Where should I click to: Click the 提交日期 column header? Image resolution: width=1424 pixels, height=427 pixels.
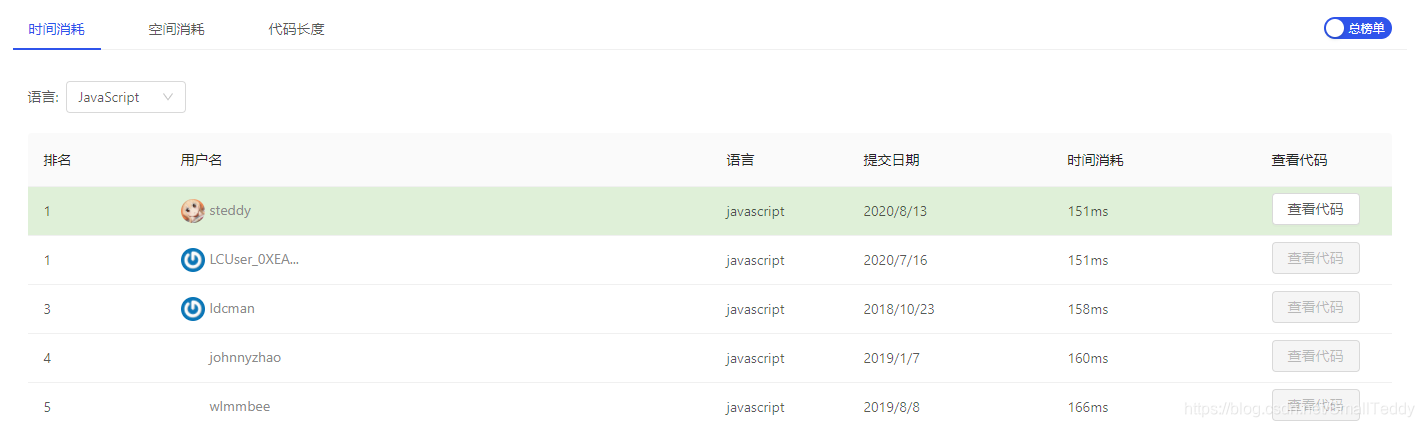coord(891,160)
